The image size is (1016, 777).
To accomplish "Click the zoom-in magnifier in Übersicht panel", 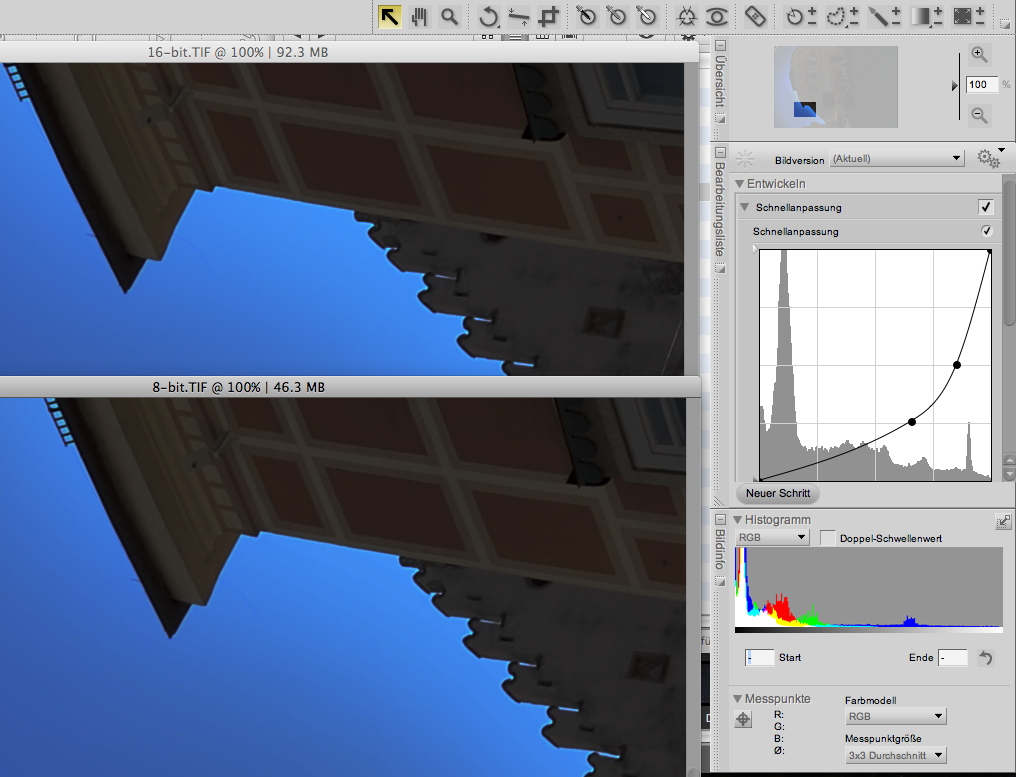I will tap(980, 55).
